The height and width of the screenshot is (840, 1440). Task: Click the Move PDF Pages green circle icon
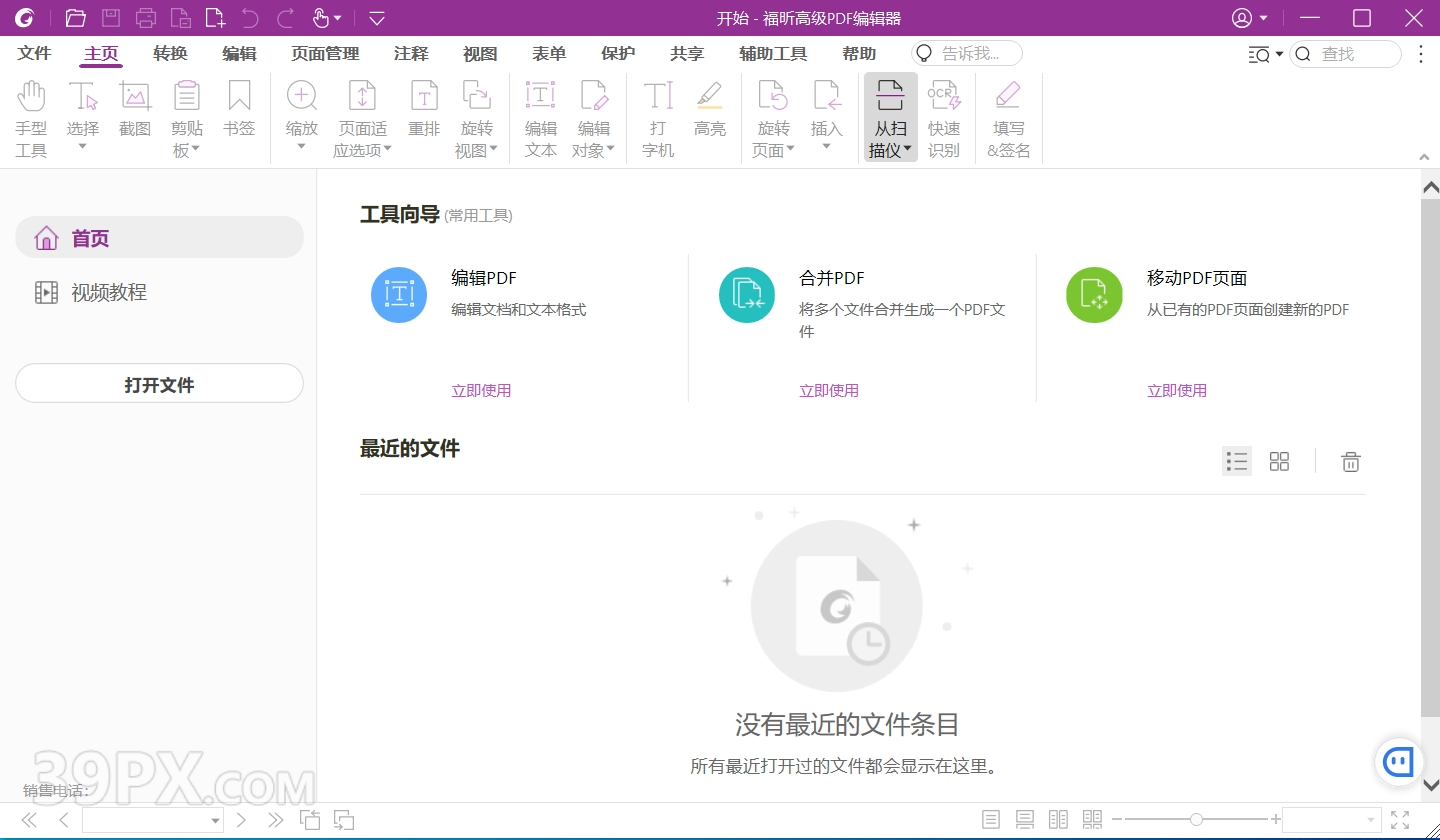pos(1094,295)
